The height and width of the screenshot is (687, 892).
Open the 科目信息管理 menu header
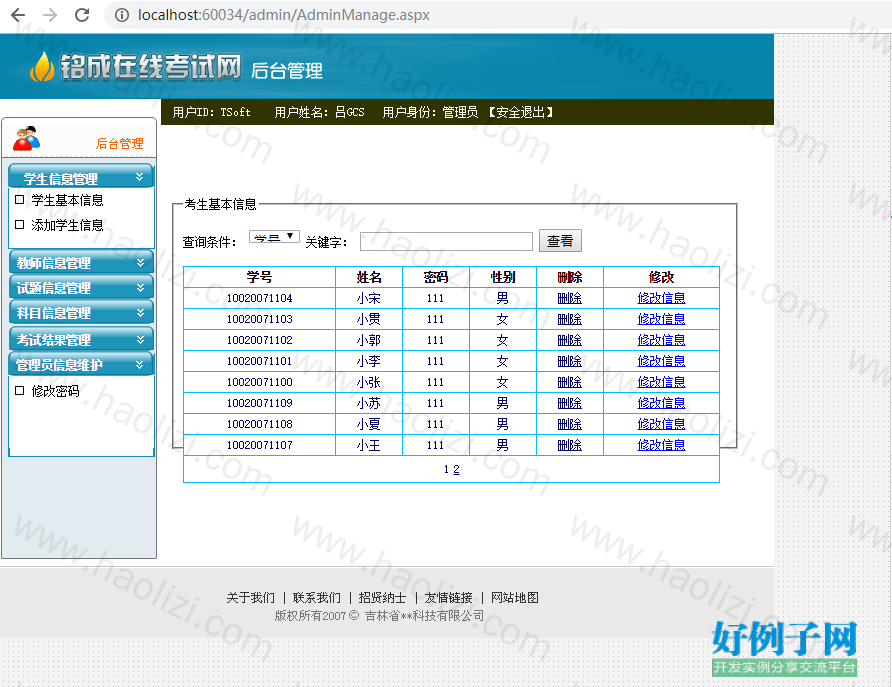pos(81,312)
